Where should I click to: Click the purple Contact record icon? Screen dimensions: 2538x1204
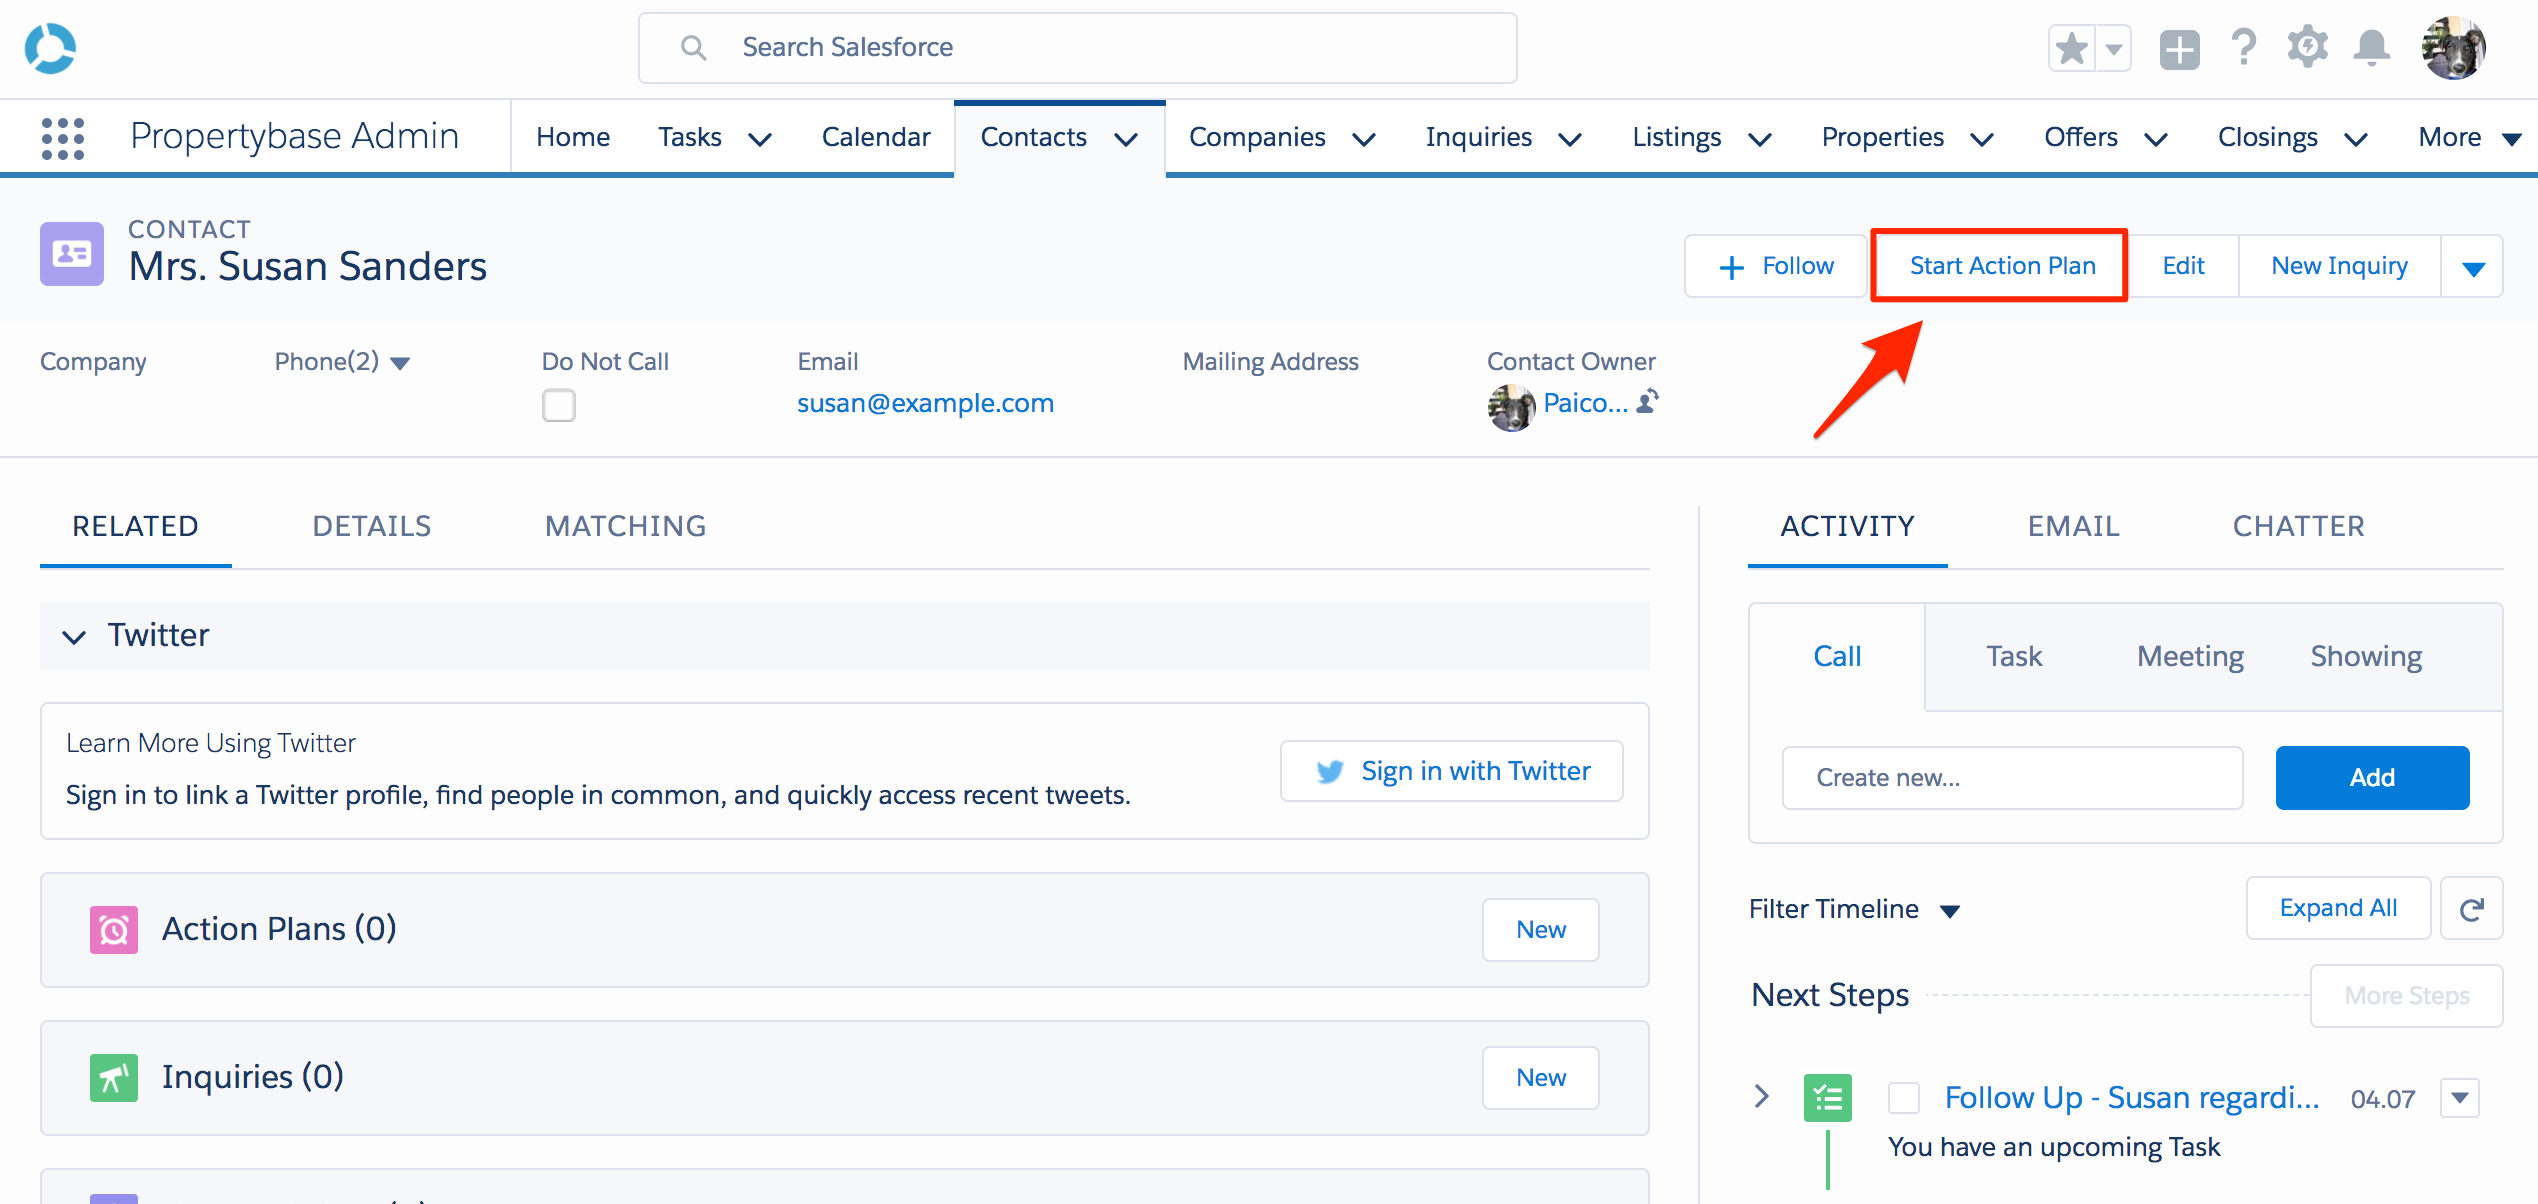pos(71,253)
